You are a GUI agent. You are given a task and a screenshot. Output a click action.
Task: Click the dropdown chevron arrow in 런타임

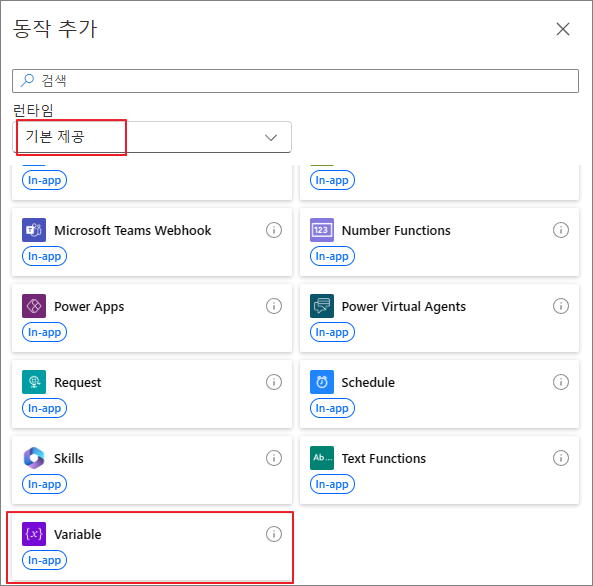[271, 137]
